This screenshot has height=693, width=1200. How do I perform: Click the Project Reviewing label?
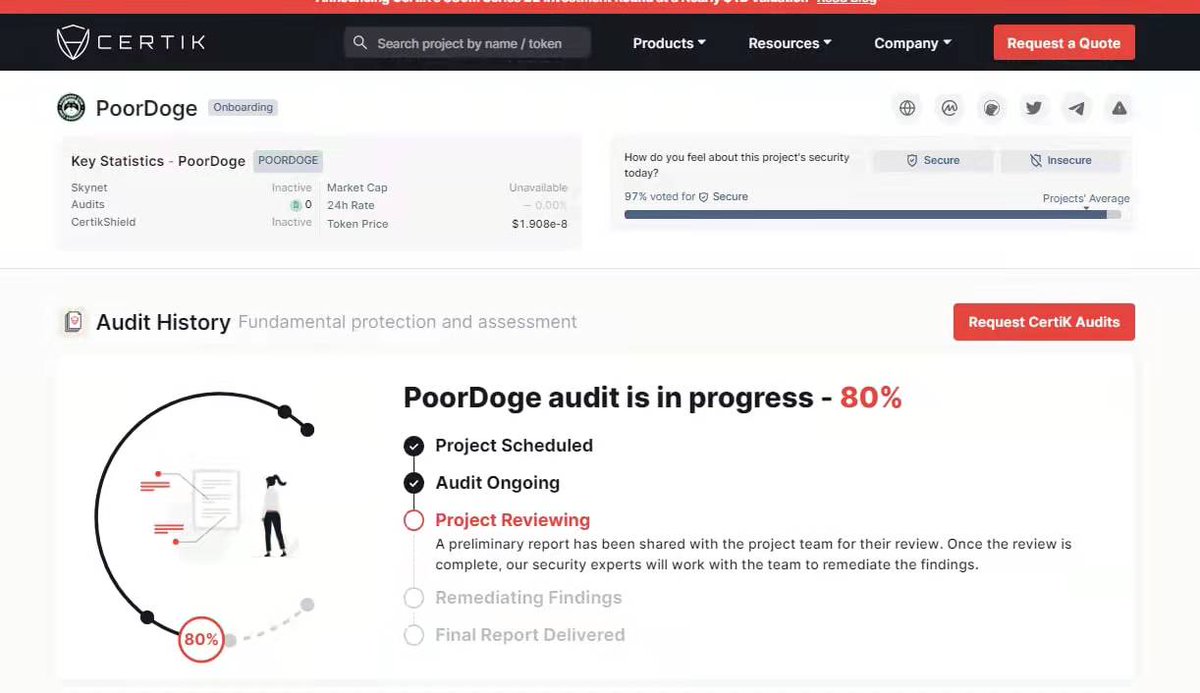(512, 520)
